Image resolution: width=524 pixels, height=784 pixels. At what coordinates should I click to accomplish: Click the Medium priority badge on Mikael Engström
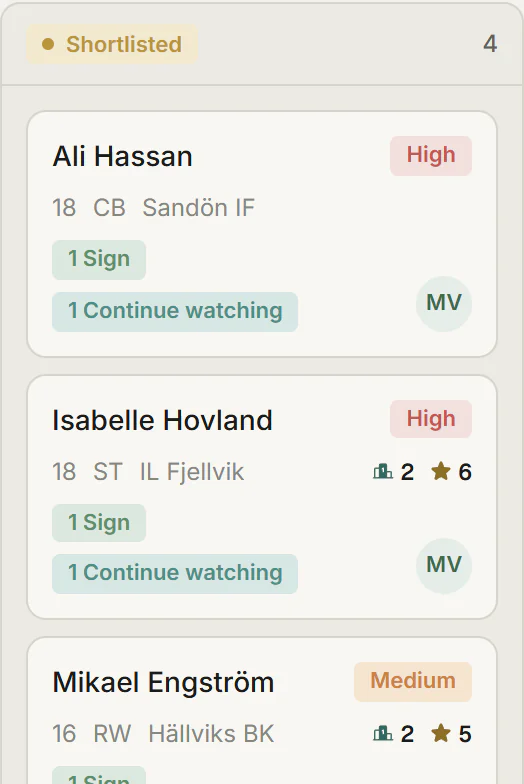click(x=412, y=682)
